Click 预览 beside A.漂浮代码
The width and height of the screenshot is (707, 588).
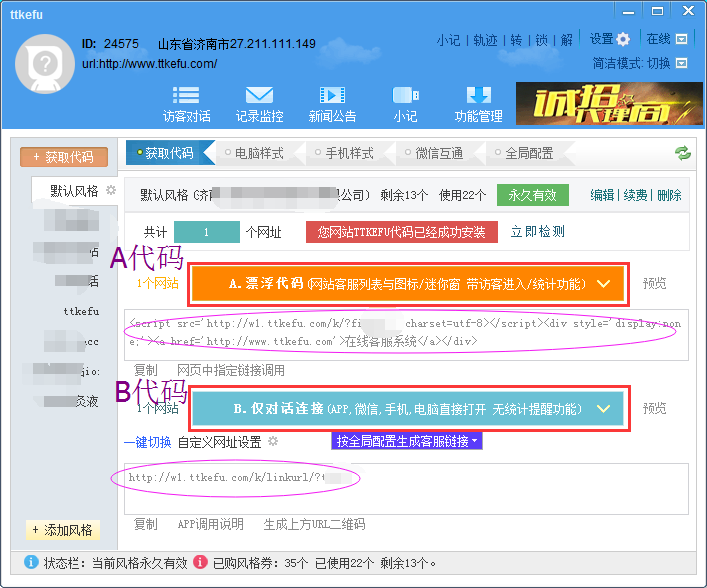pyautogui.click(x=654, y=284)
